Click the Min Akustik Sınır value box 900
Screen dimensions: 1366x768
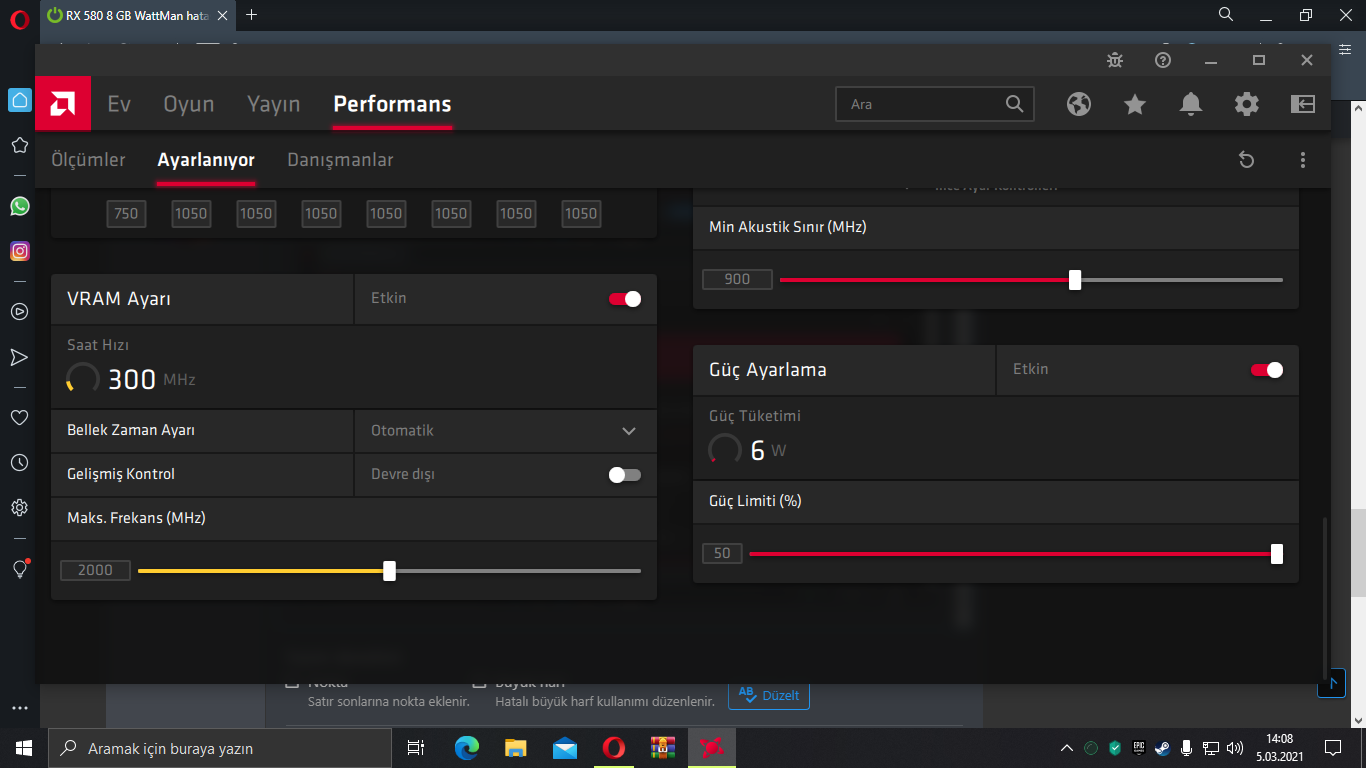tap(737, 279)
